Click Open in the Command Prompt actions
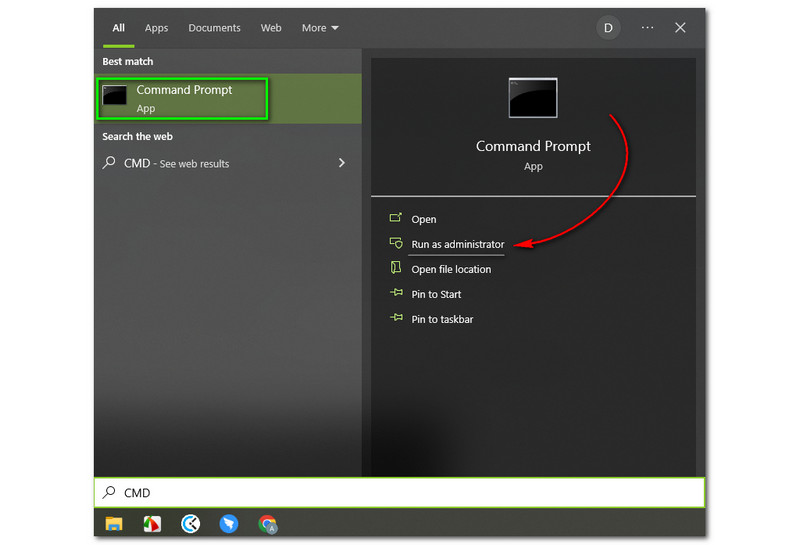800x545 pixels. 423,219
